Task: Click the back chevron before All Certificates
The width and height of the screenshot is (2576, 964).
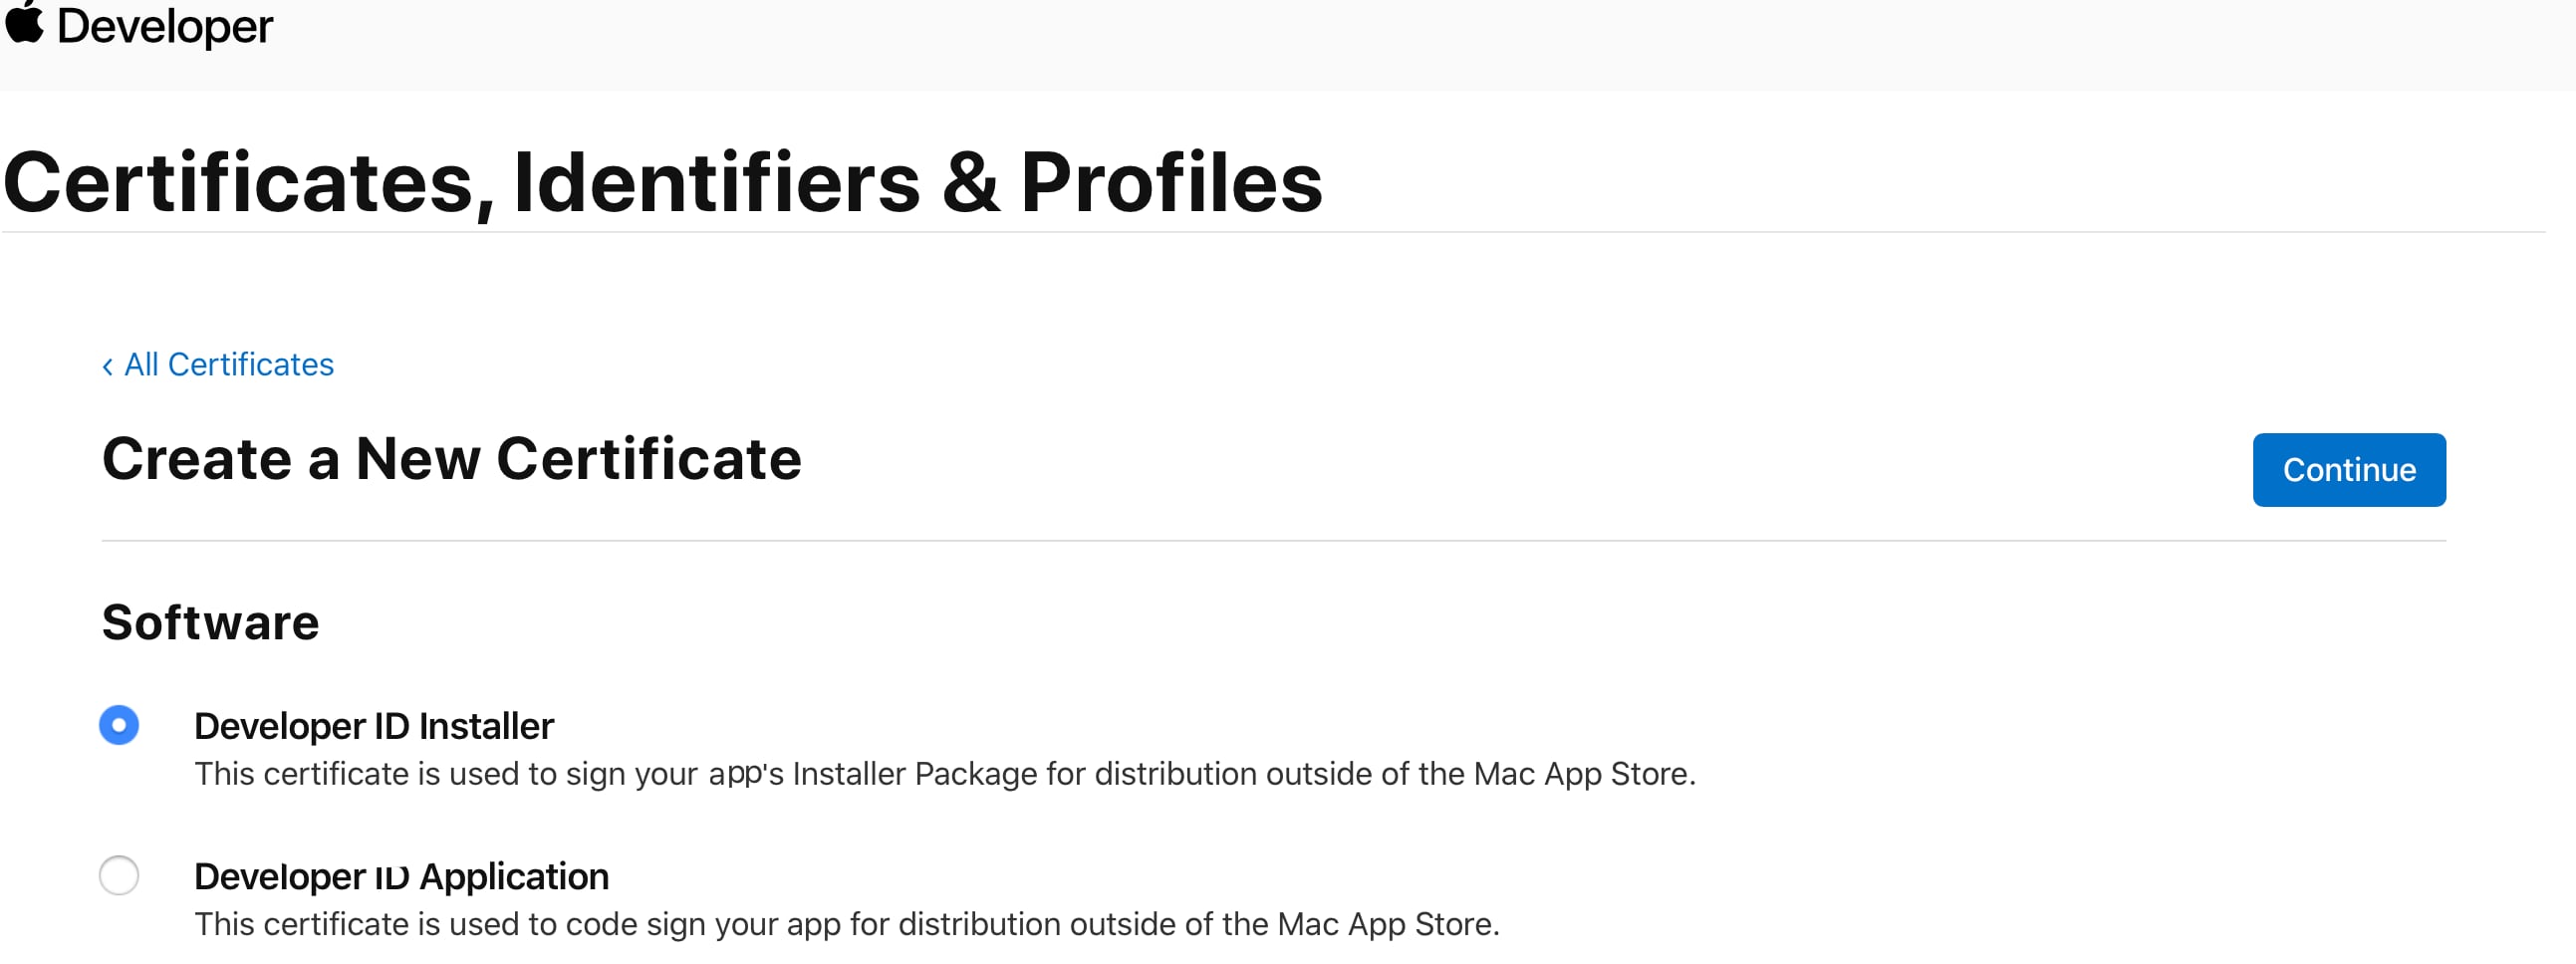Action: (107, 366)
